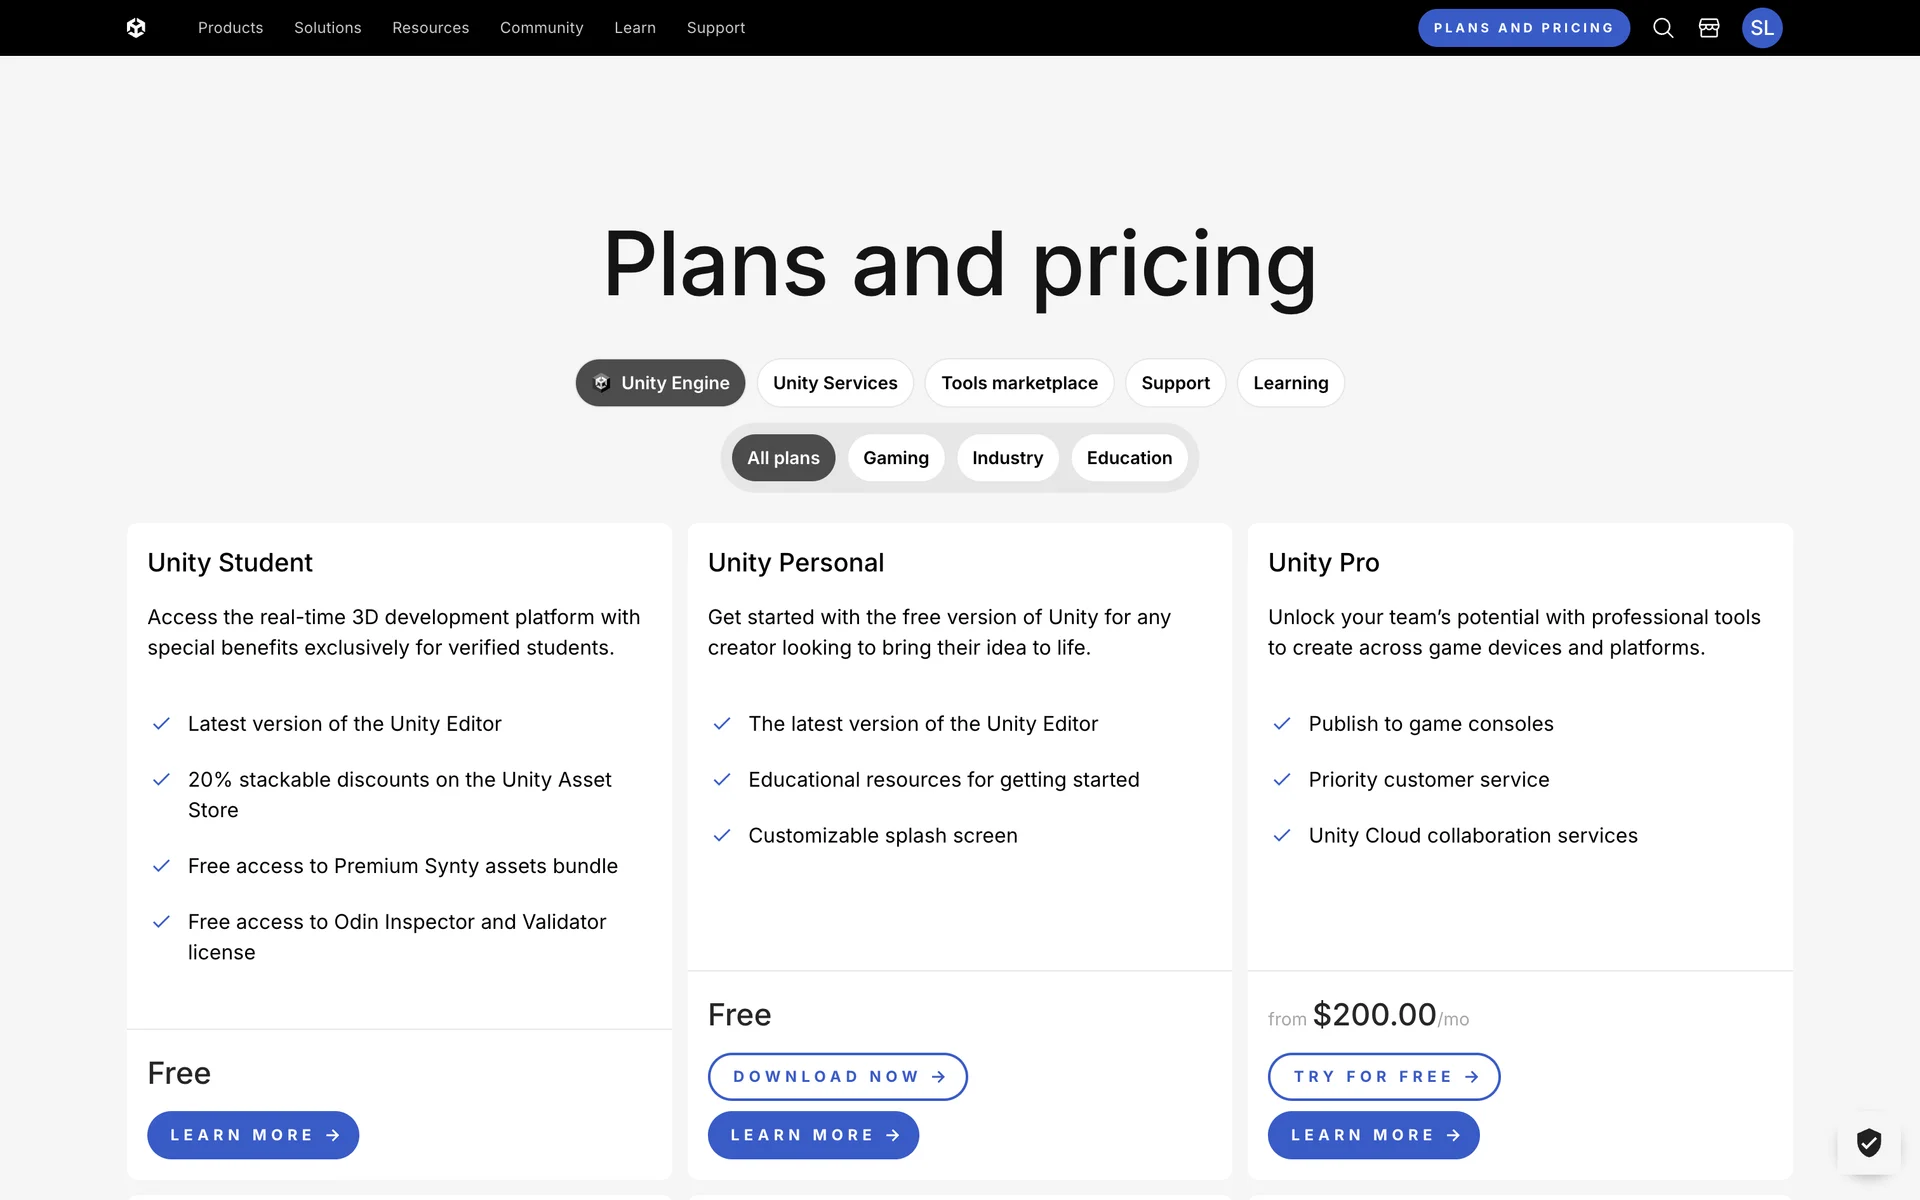Click Learn More under Unity Student
1920x1200 pixels.
click(x=253, y=1135)
